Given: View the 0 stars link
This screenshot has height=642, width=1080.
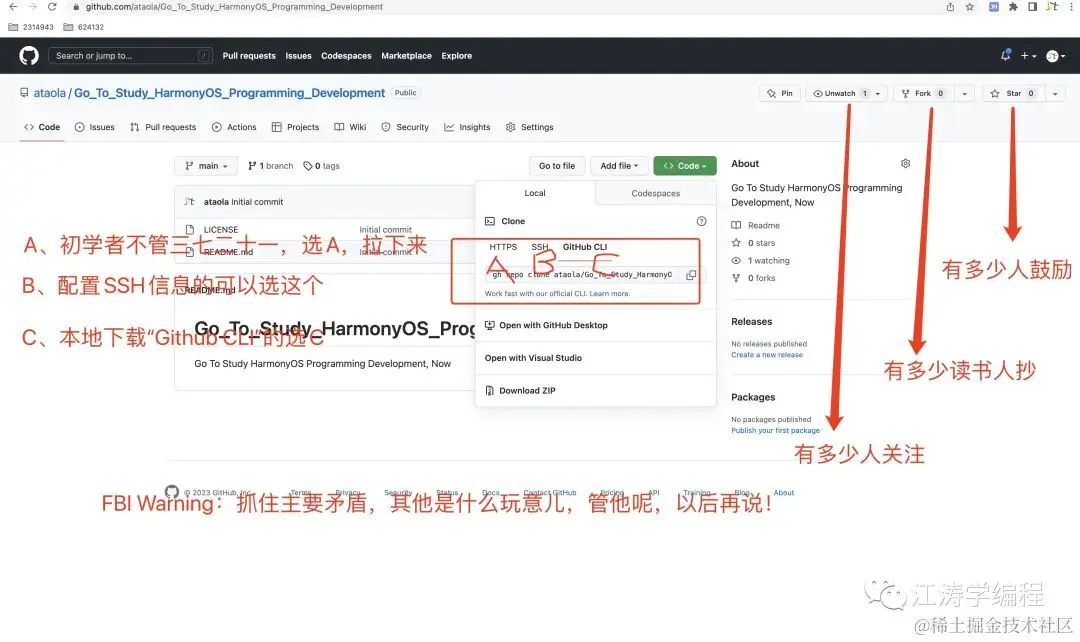Looking at the screenshot, I should pos(754,243).
